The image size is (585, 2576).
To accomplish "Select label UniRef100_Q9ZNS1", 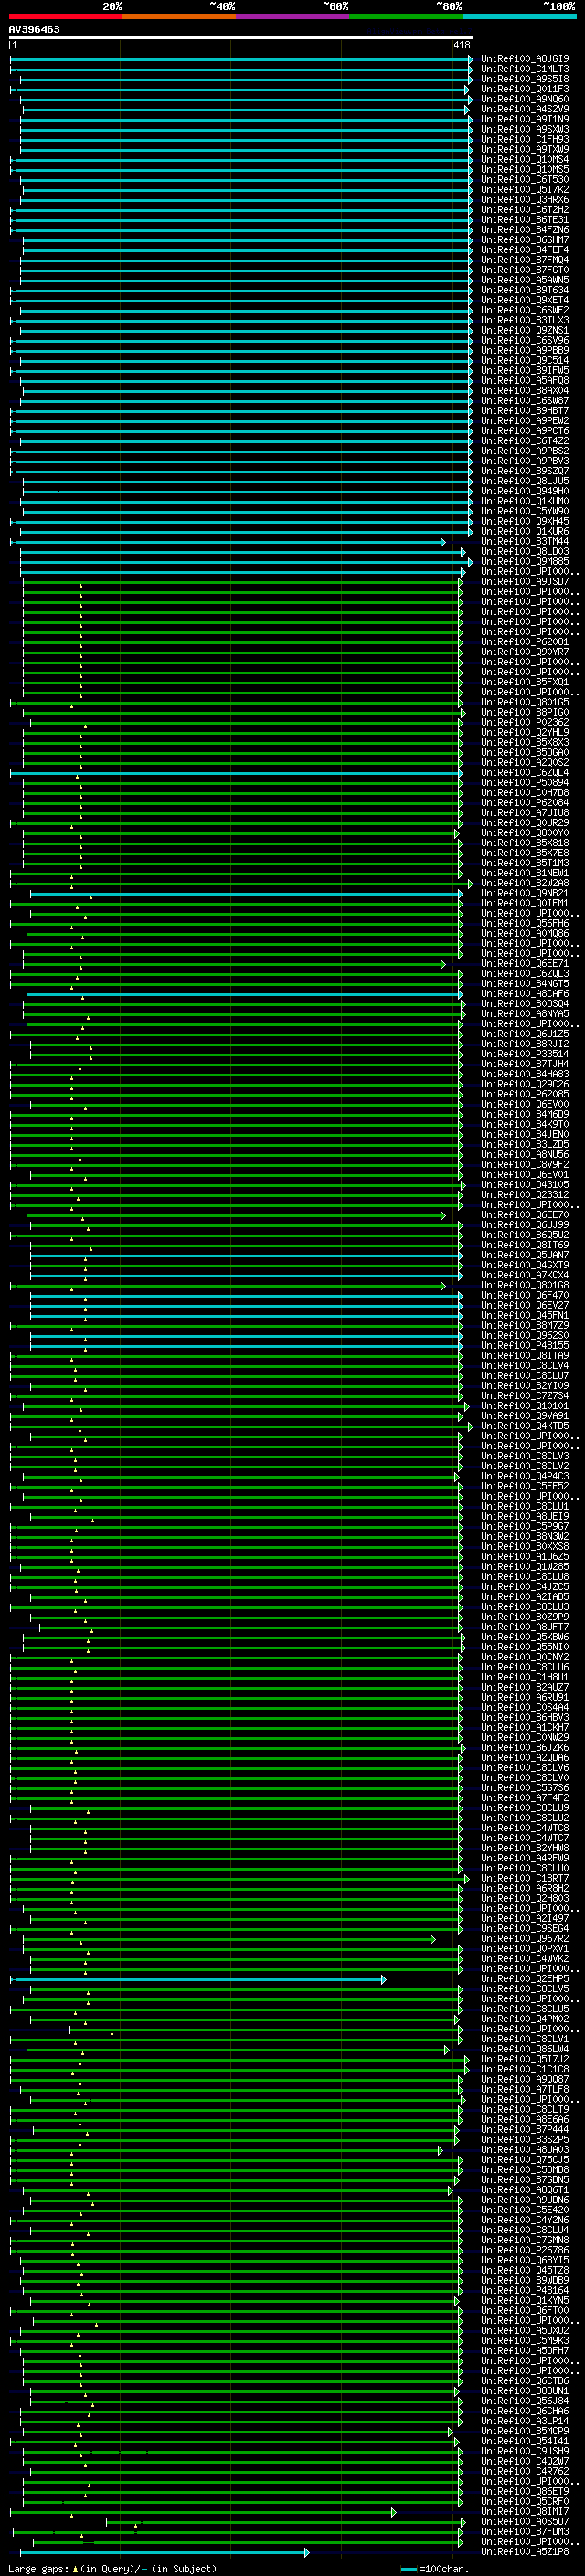I will pos(525,330).
